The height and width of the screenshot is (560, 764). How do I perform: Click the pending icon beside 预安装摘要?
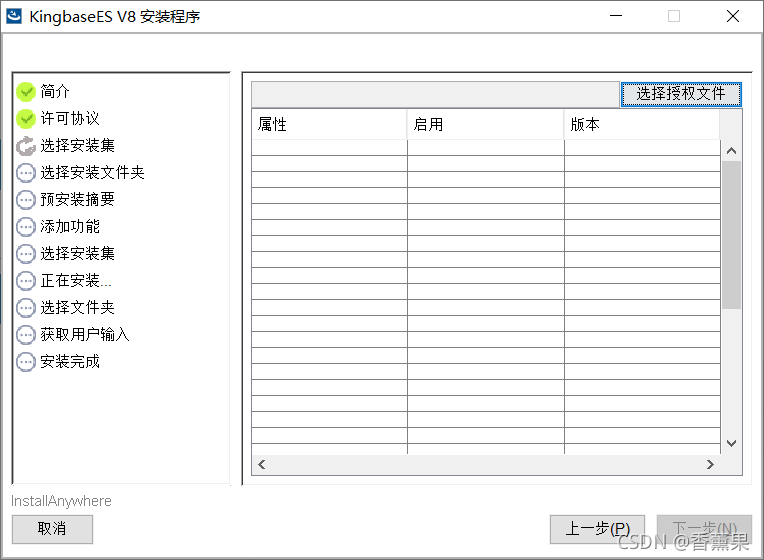pyautogui.click(x=26, y=200)
